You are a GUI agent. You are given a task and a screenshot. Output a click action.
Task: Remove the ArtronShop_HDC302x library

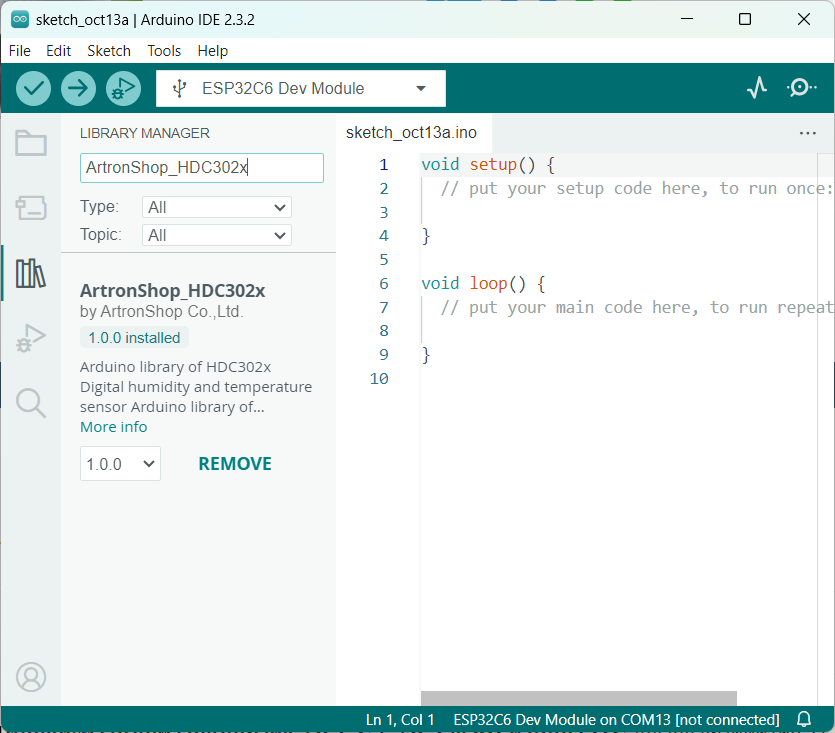click(235, 464)
